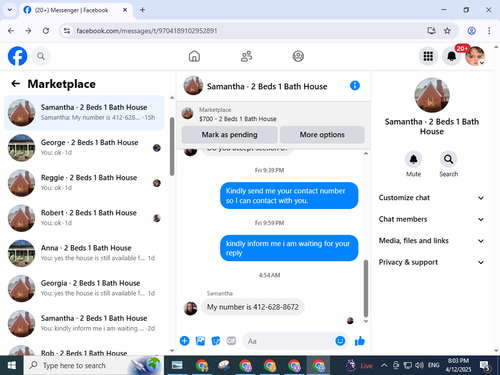This screenshot has height=375, width=500.
Task: Open Georgia - 2 Beds 1 Bath House chat
Action: 84,288
